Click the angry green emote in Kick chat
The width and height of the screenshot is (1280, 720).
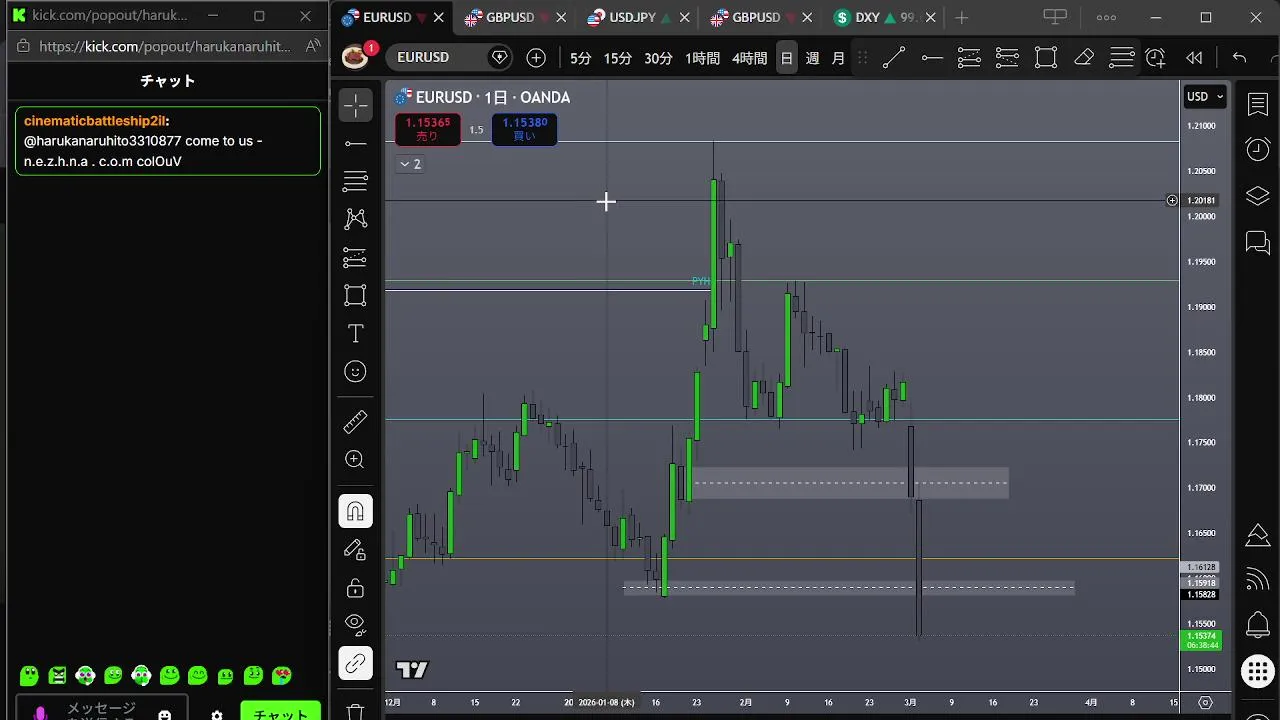pos(57,676)
